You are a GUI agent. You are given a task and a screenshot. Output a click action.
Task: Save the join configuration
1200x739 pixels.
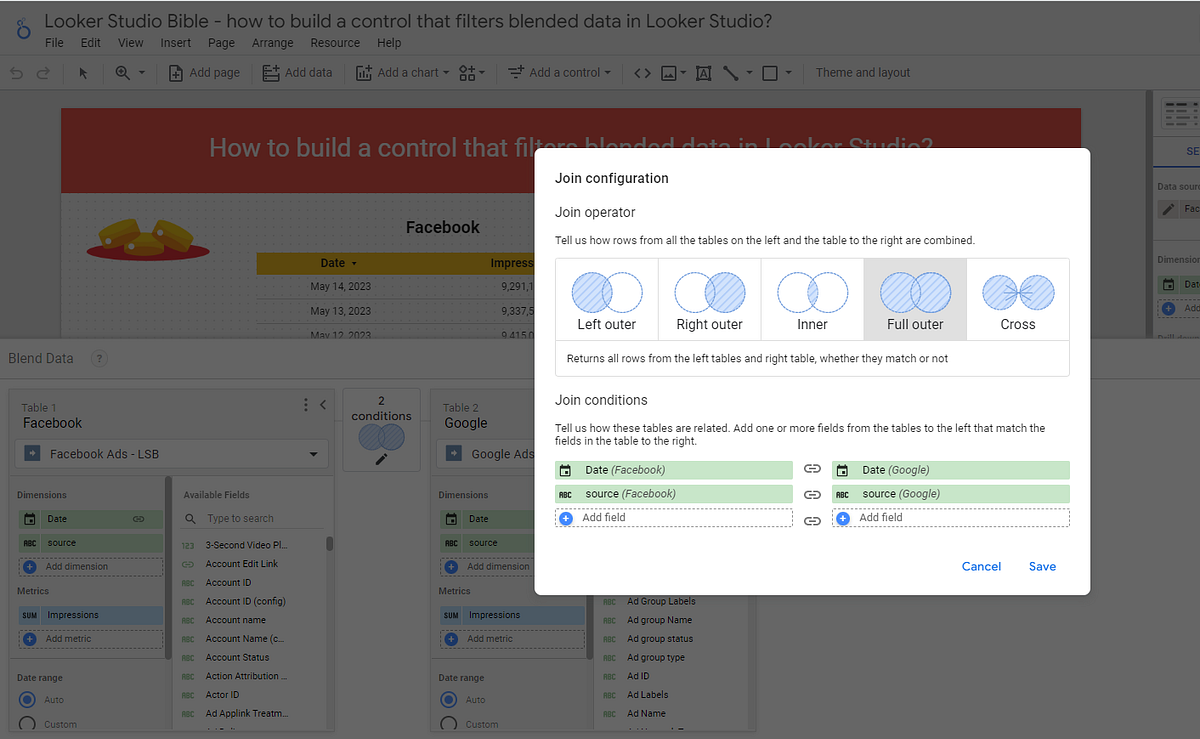1042,566
